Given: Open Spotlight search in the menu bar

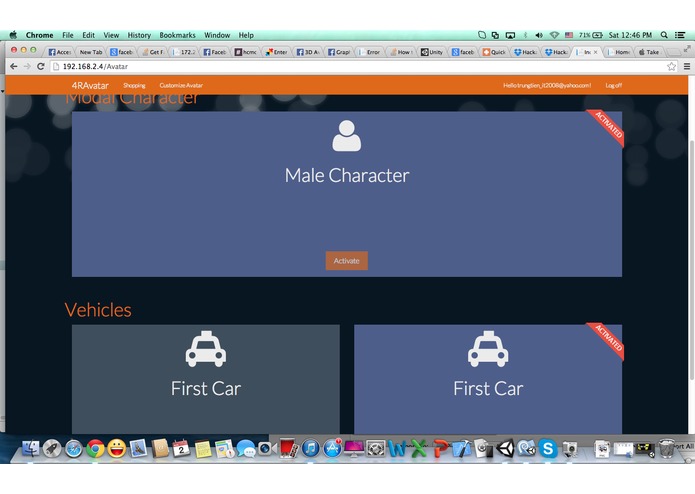Looking at the screenshot, I should tap(664, 35).
